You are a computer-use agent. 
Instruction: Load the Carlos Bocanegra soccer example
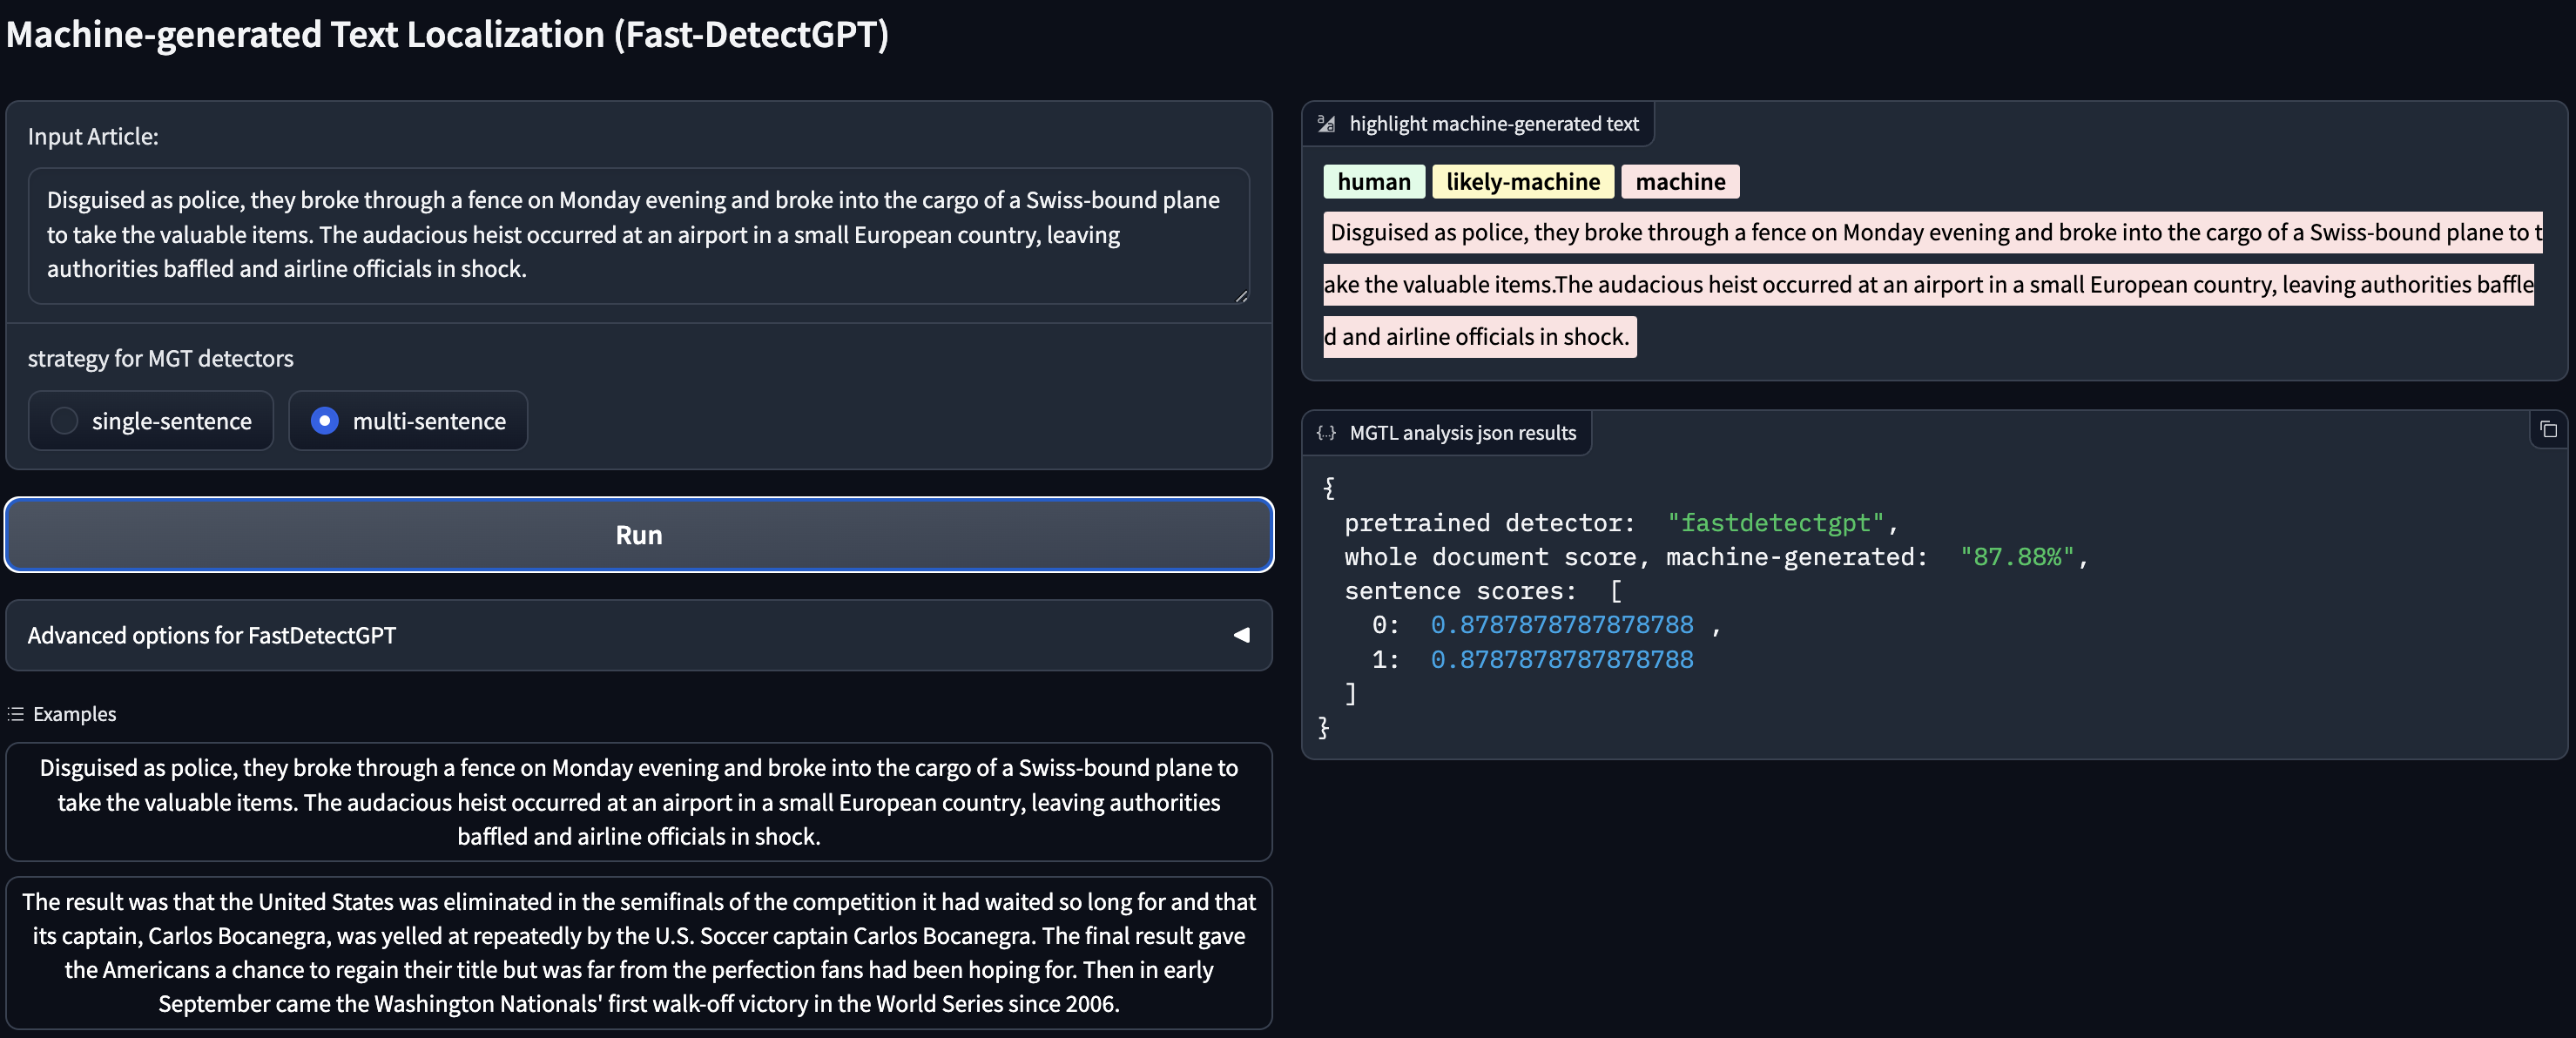coord(638,952)
